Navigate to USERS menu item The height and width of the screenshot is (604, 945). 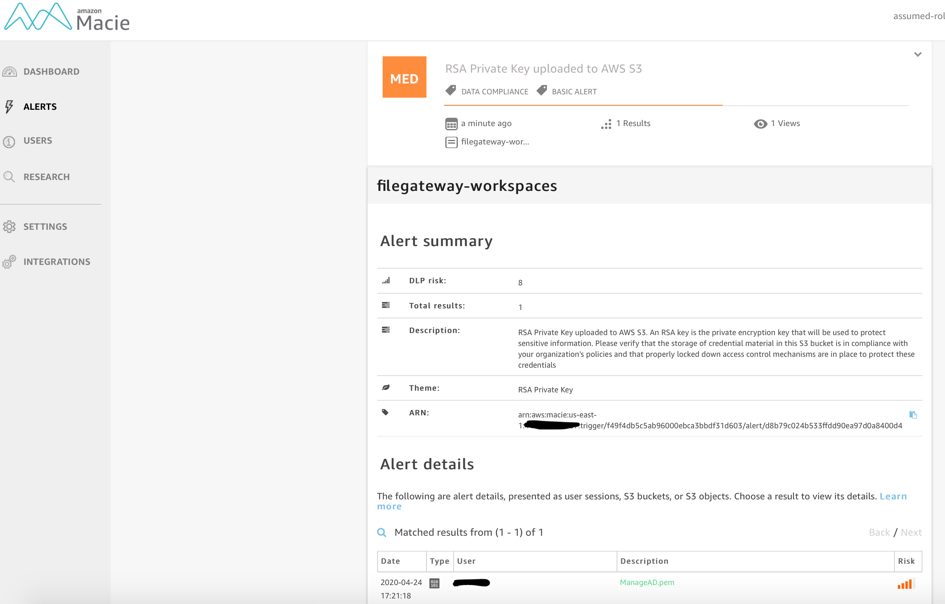37,140
